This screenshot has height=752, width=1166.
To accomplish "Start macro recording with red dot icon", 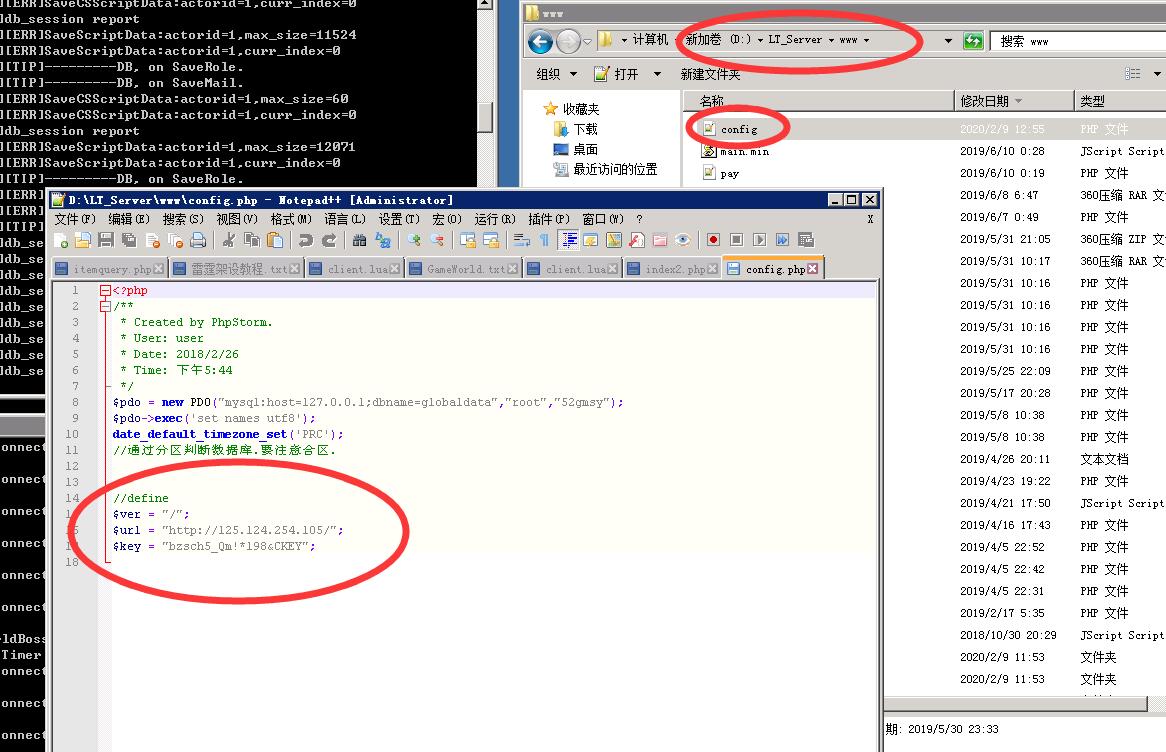I will click(x=713, y=240).
